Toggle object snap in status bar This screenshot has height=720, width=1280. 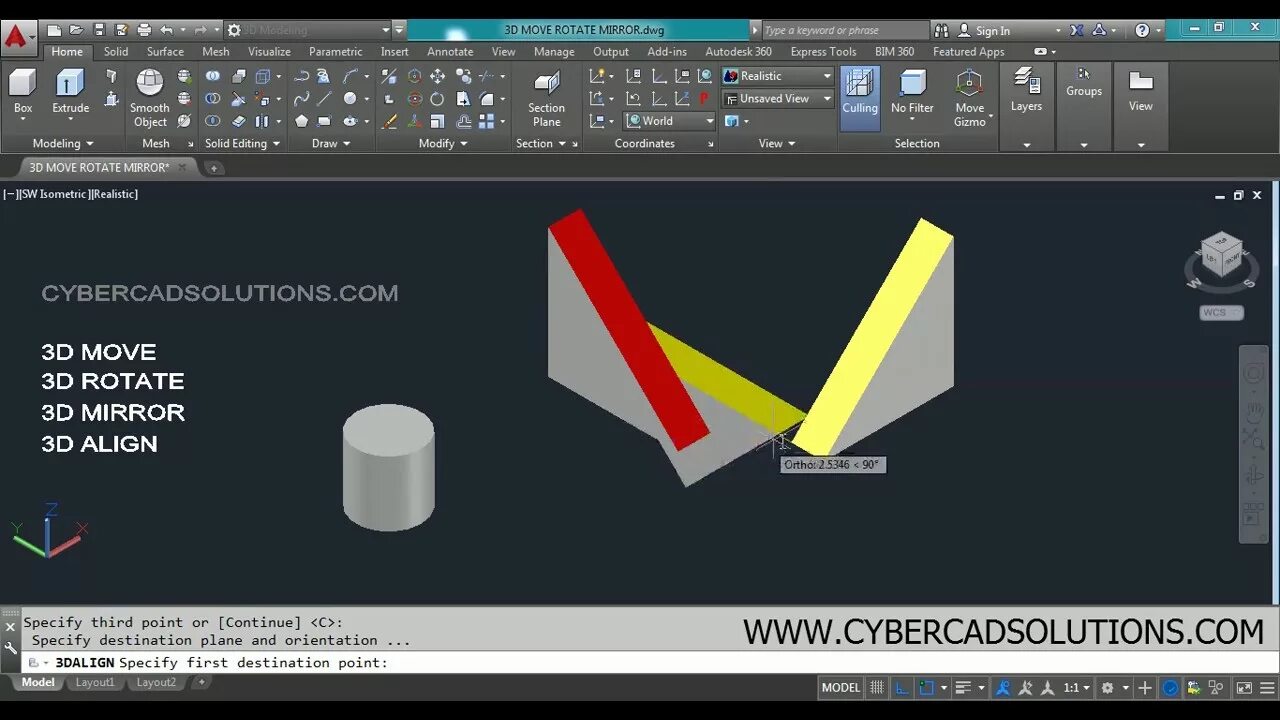pyautogui.click(x=926, y=687)
